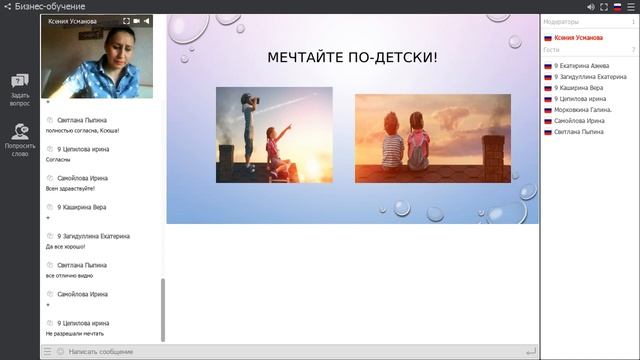
Task: Click flag icon beside 9 Екатерина Азеева
Action: pyautogui.click(x=548, y=66)
